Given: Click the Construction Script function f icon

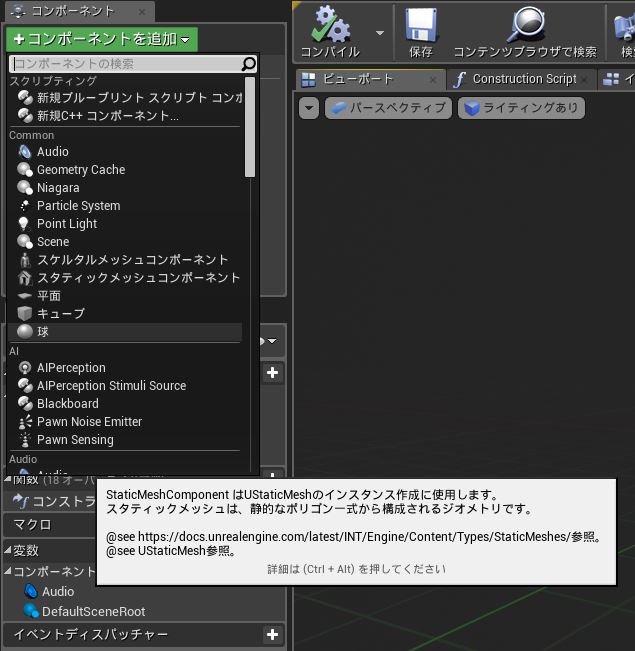Looking at the screenshot, I should click(x=21, y=501).
